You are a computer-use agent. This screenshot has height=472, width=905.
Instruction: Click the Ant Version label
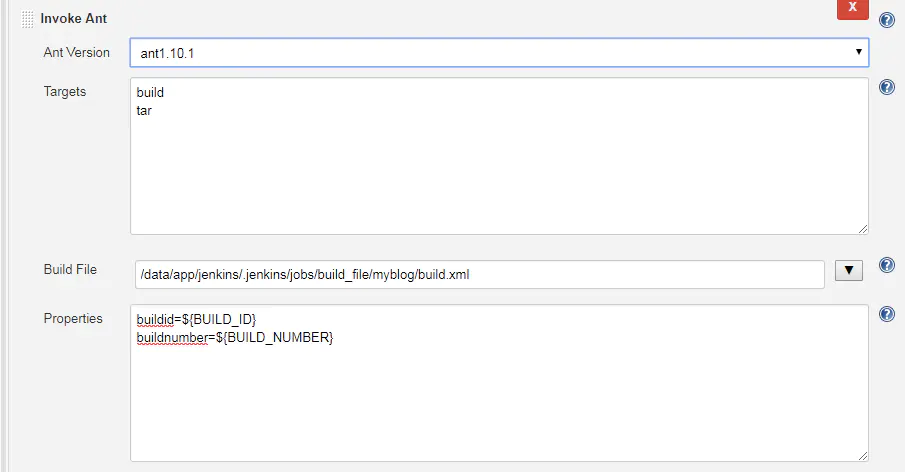[x=76, y=53]
